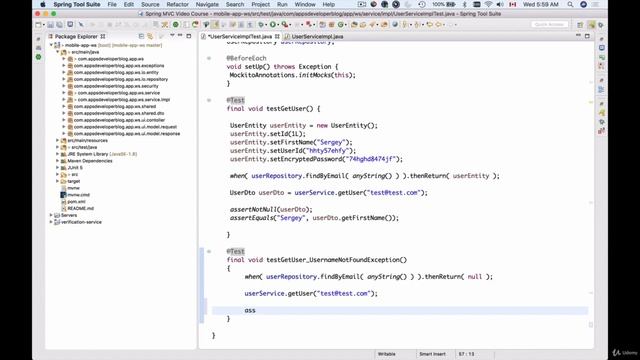This screenshot has width=640, height=360.
Task: Click the Save toolbar icon
Action: click(51, 25)
